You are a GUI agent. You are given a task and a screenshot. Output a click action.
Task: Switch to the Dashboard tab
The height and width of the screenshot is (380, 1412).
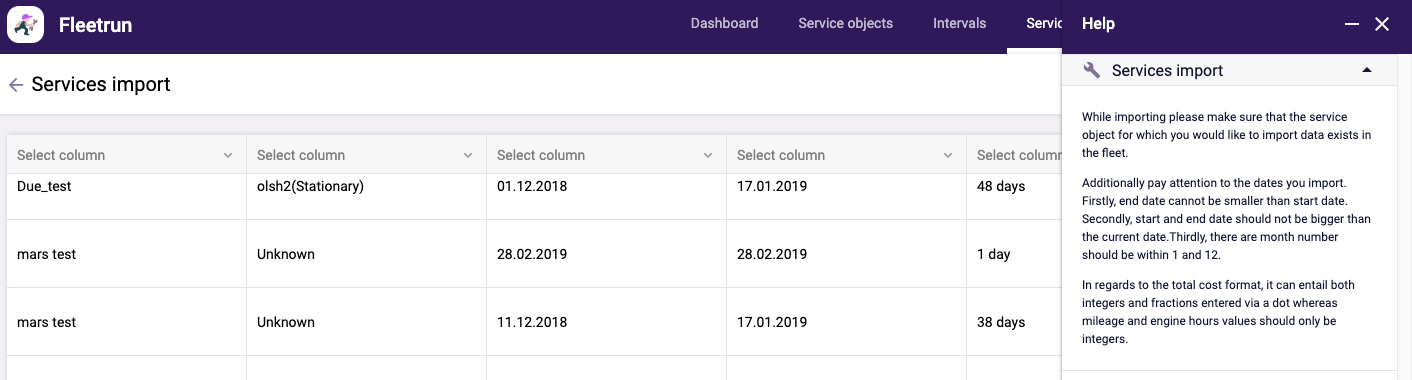[724, 23]
